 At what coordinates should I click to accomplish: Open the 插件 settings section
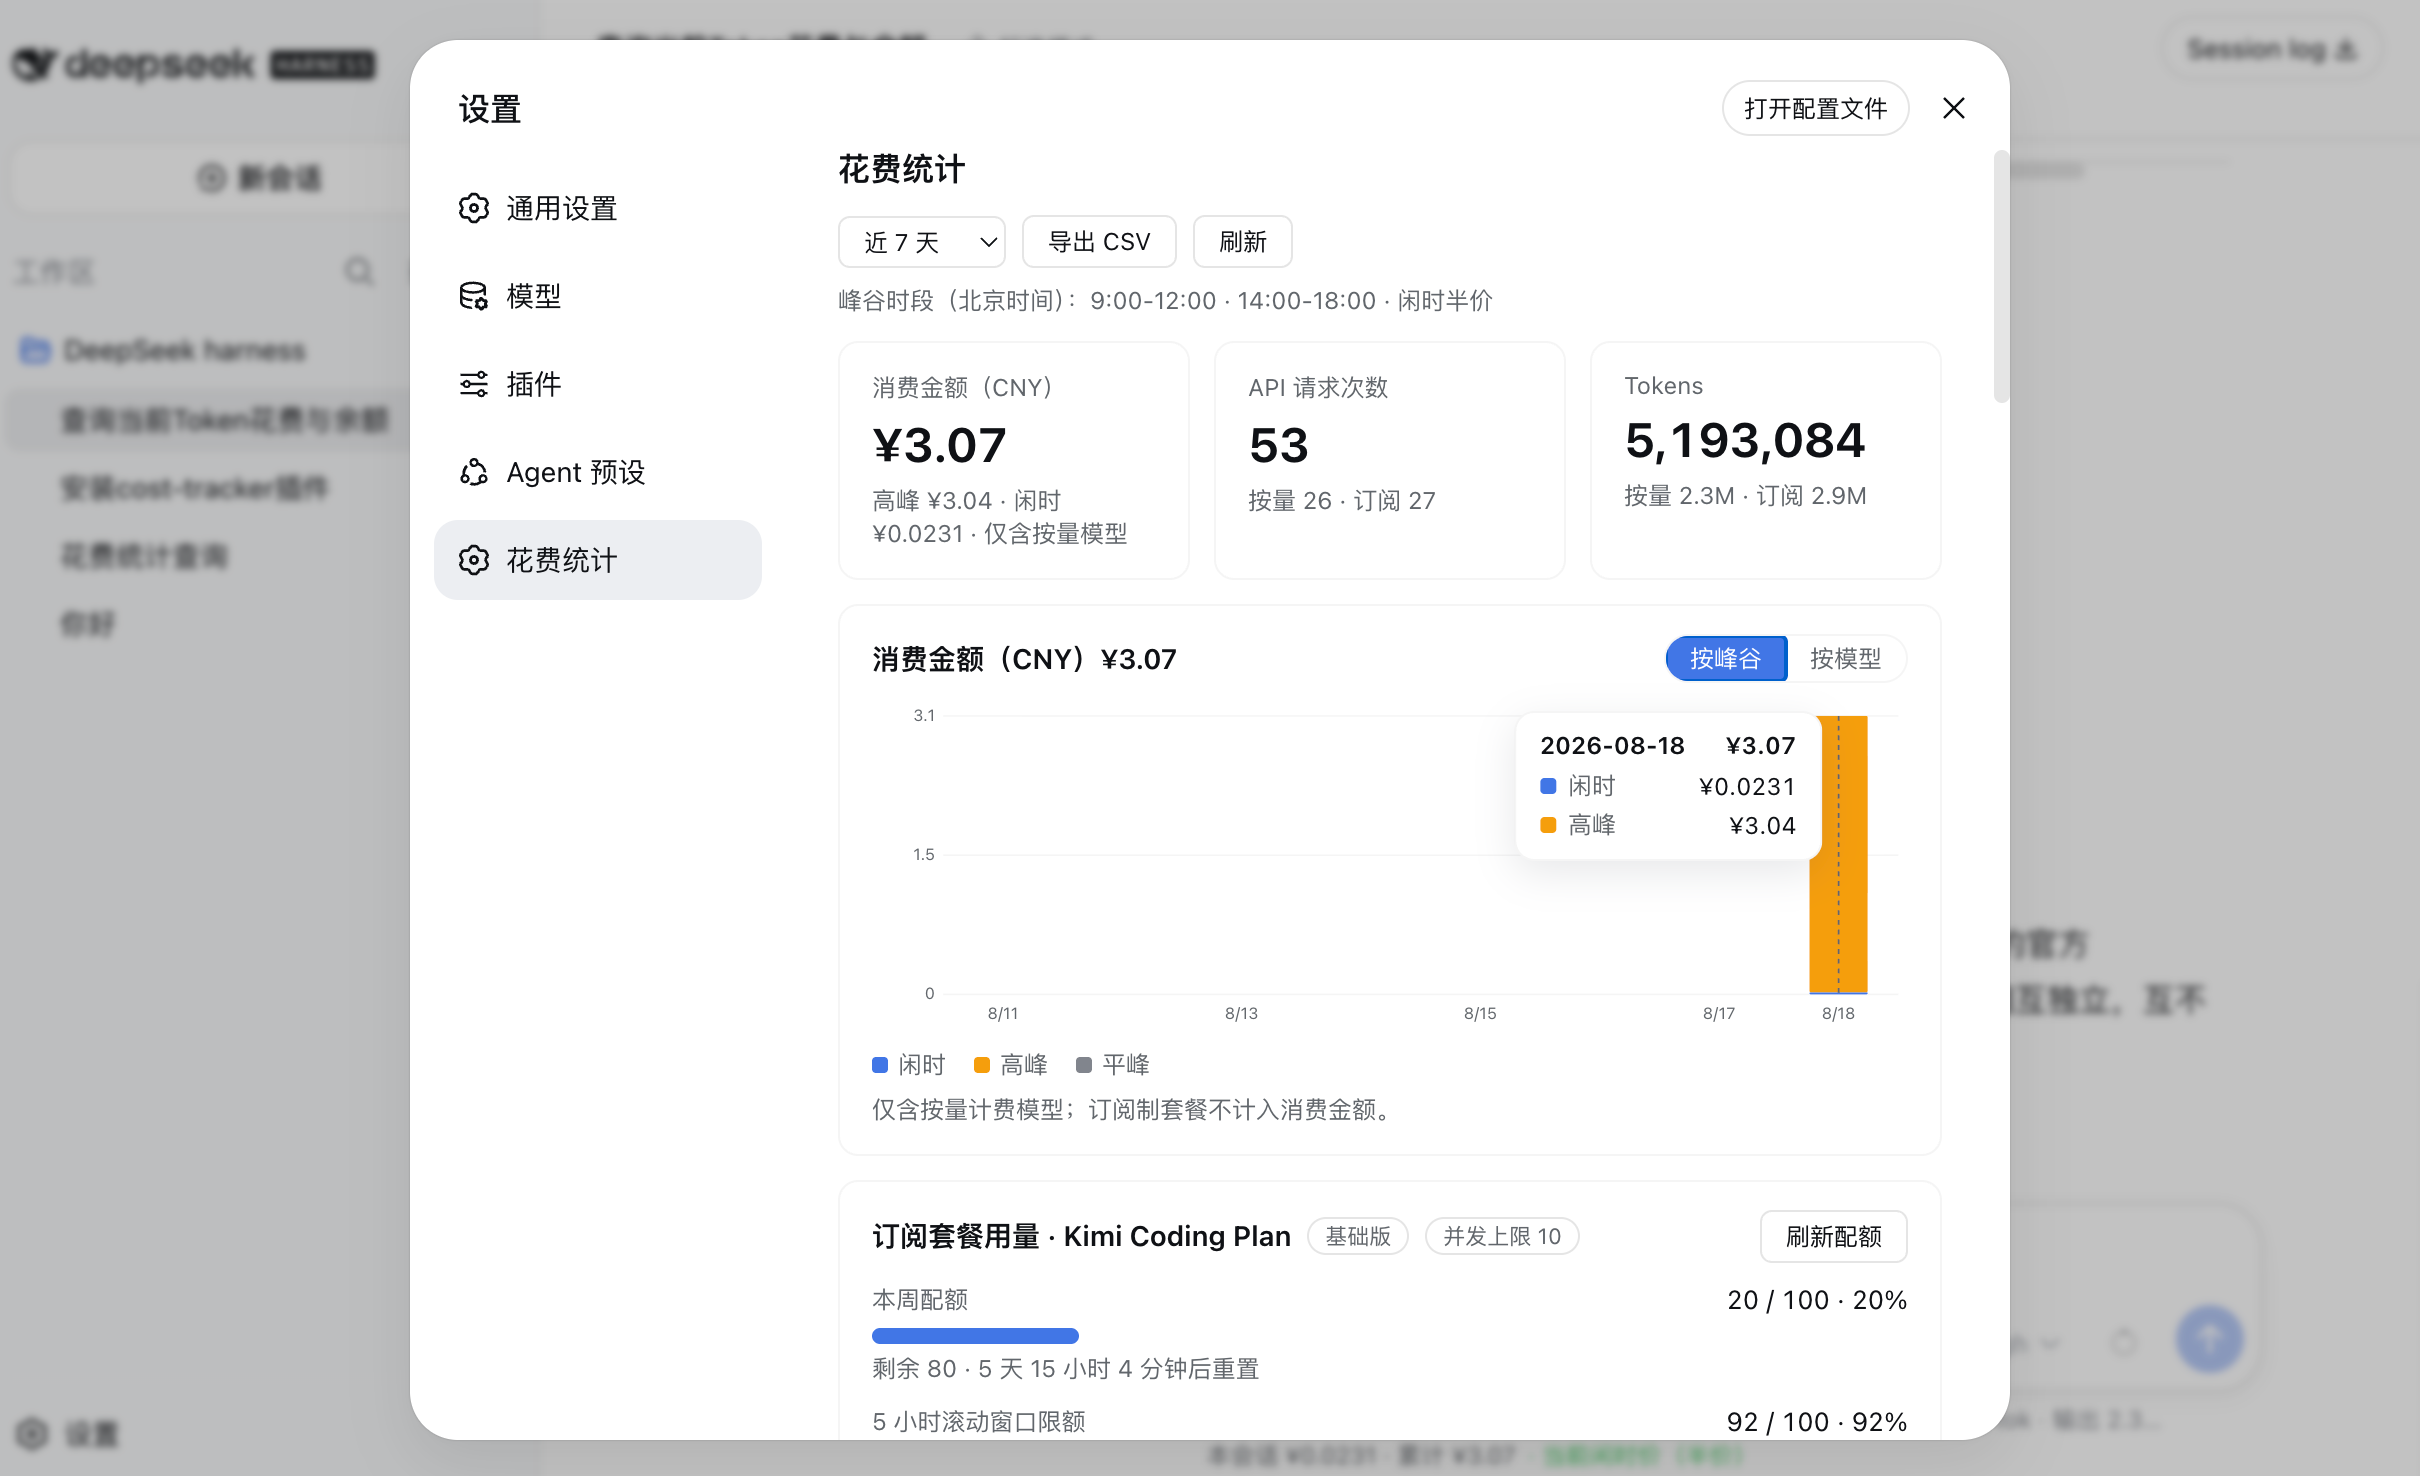click(597, 384)
